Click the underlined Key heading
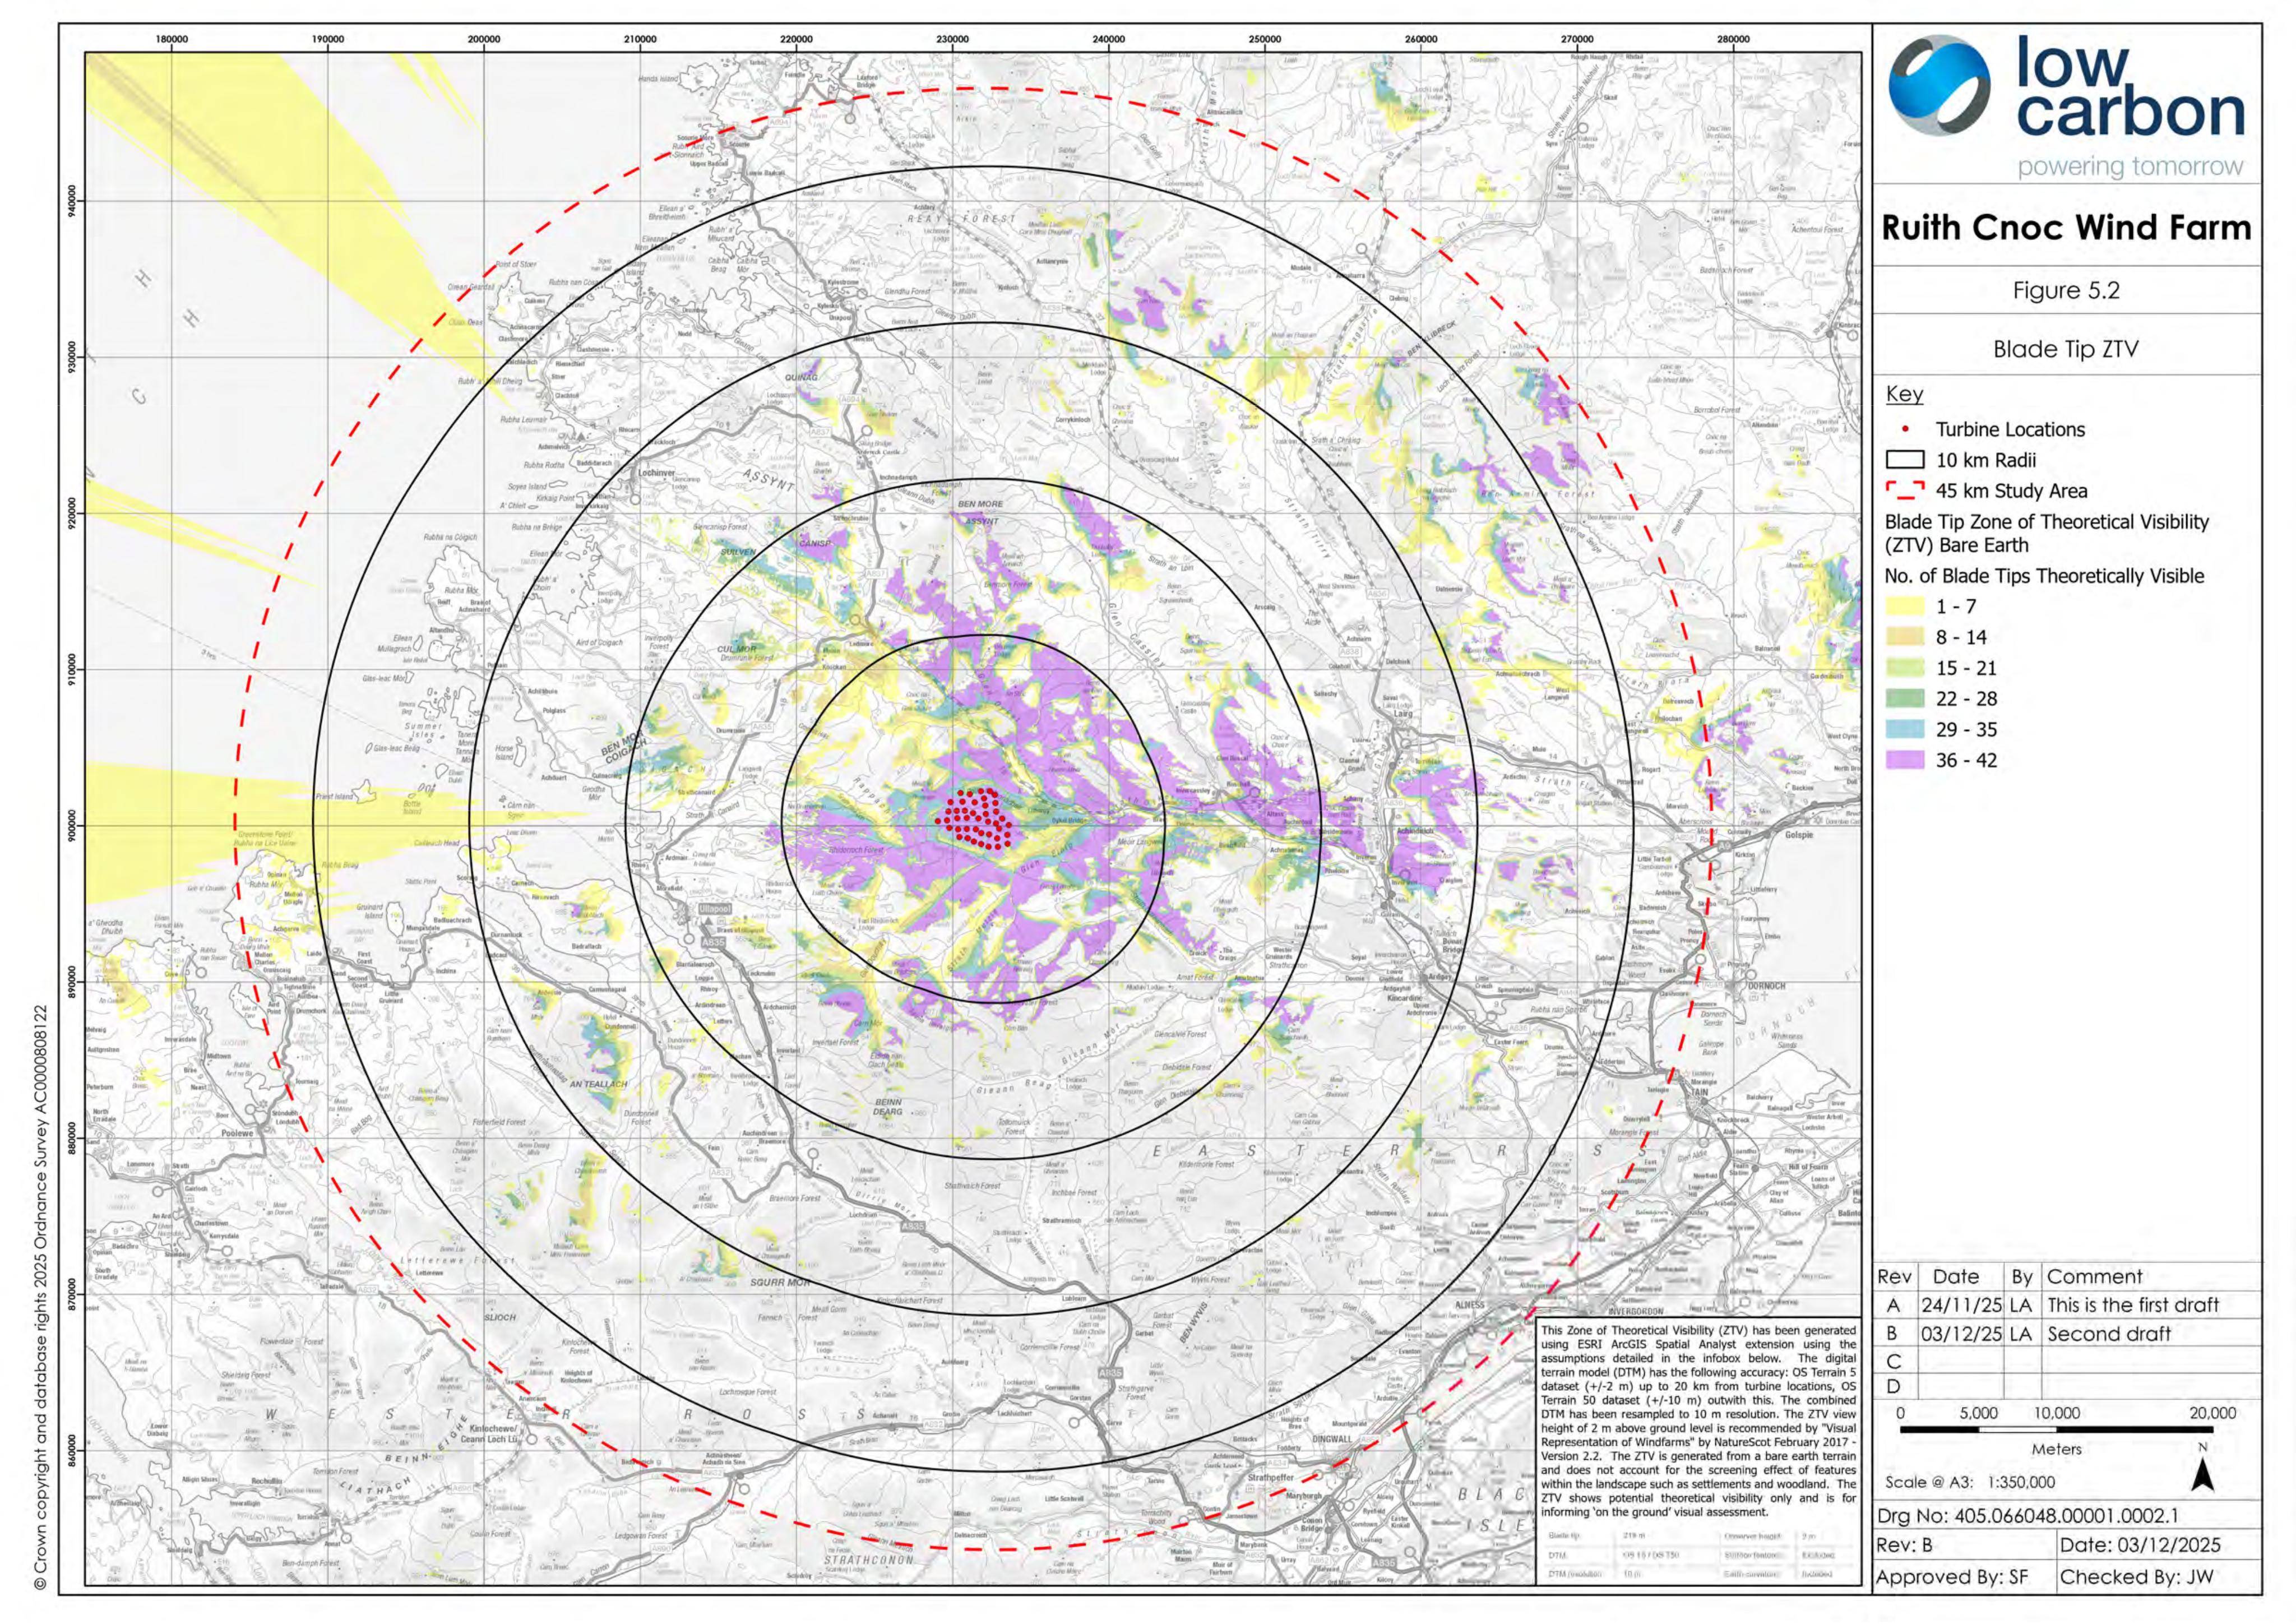The width and height of the screenshot is (2296, 1624). 1904,394
